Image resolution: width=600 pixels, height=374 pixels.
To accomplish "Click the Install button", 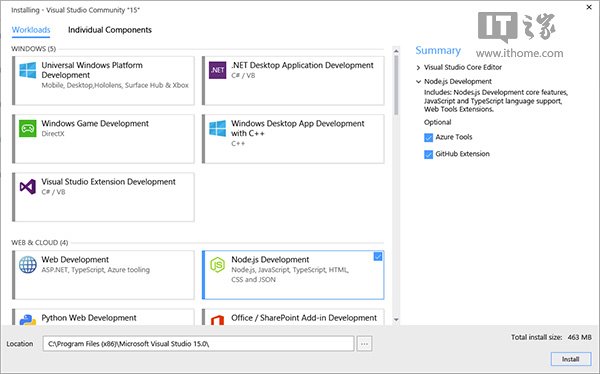I will (571, 359).
